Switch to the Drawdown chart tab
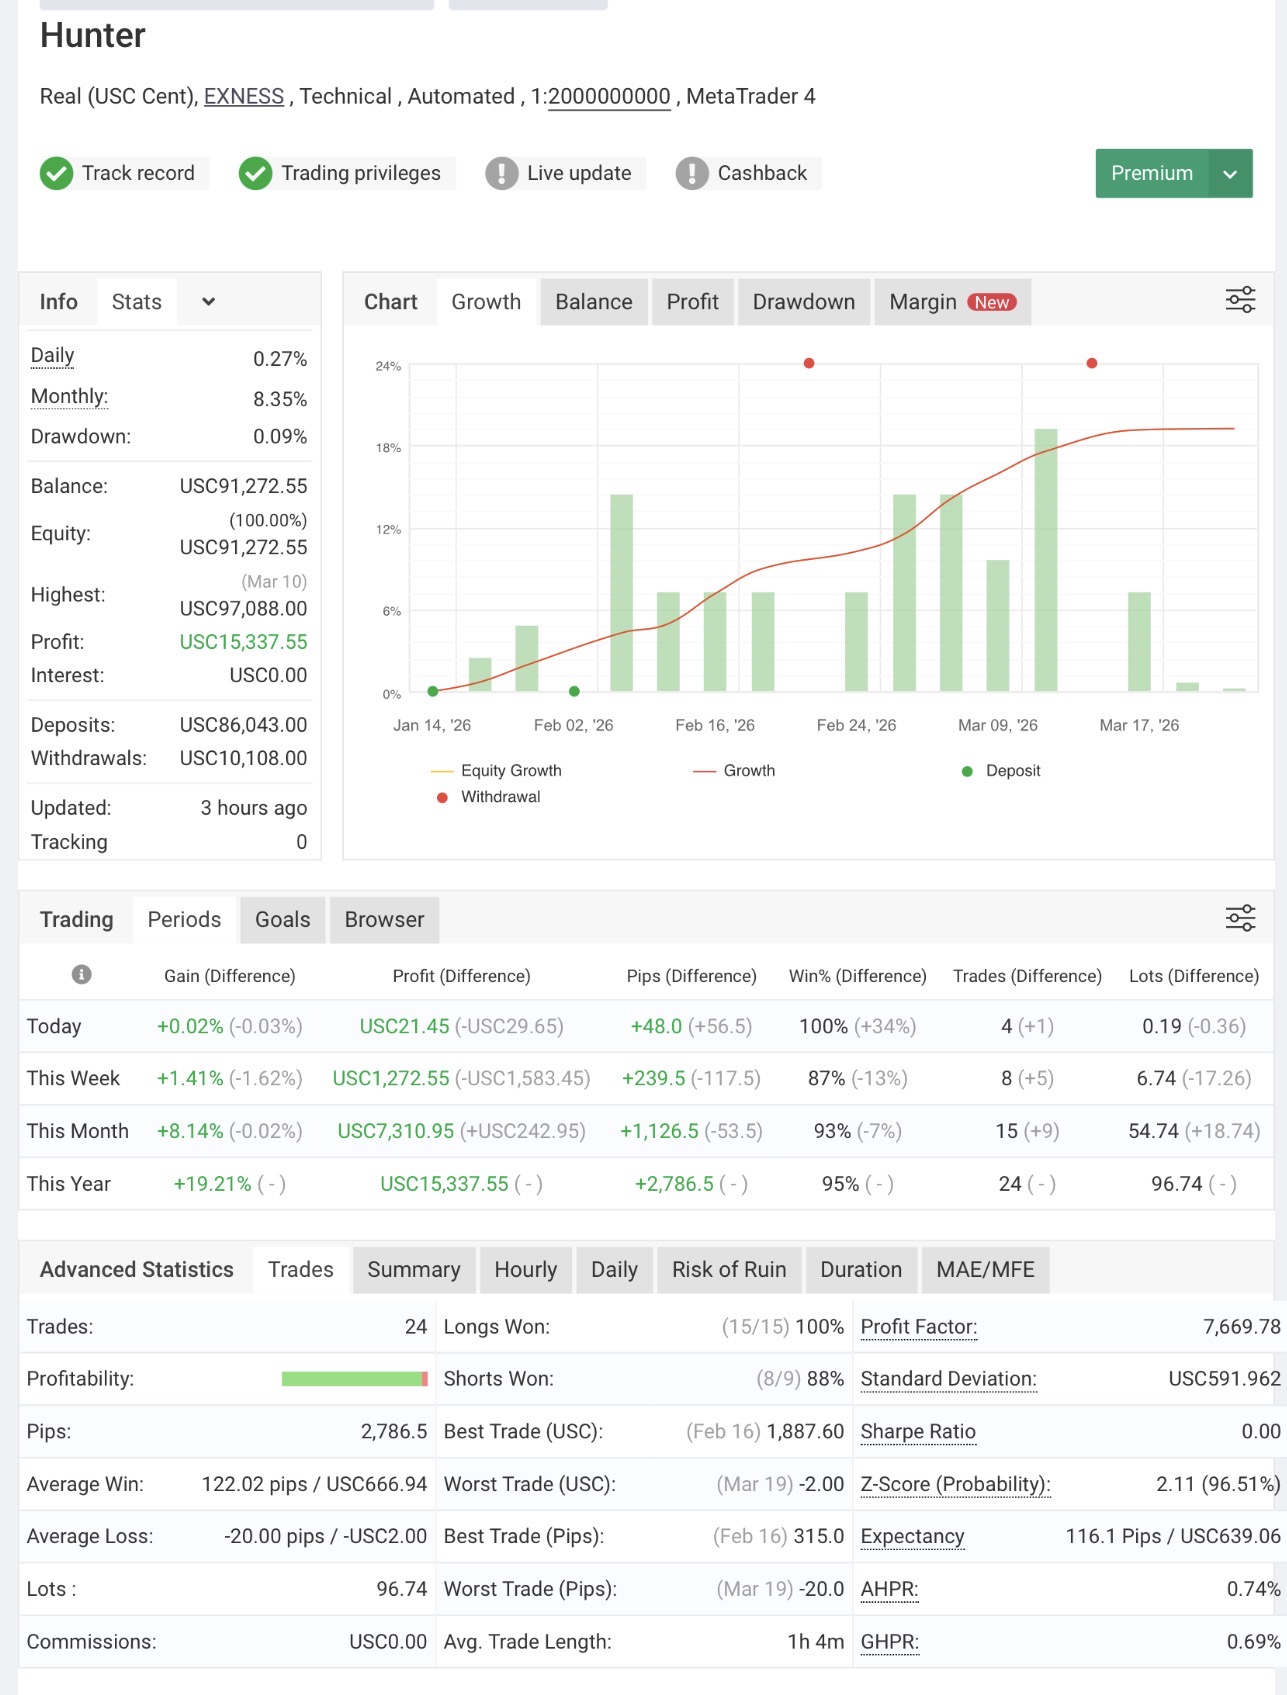Screen dimensions: 1287x1695 coord(804,302)
